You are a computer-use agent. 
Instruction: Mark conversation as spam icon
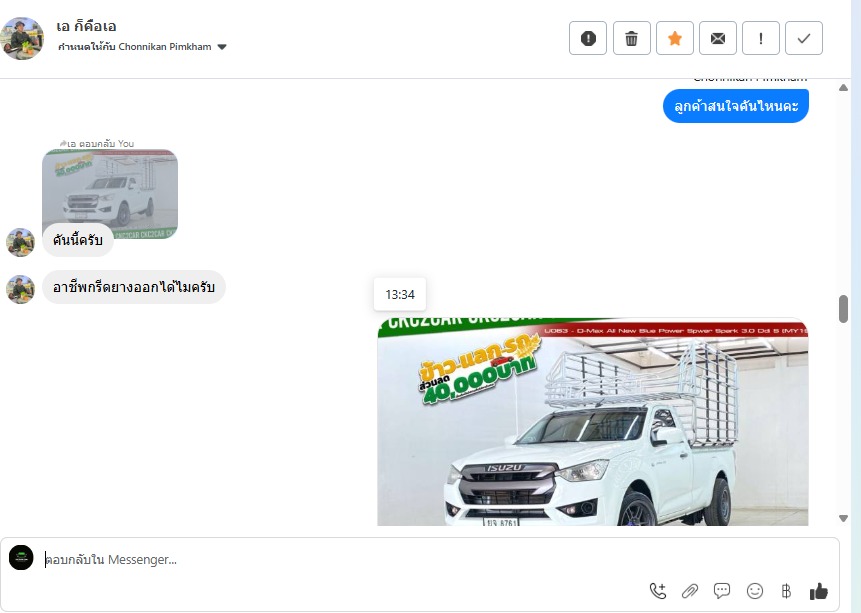click(588, 38)
